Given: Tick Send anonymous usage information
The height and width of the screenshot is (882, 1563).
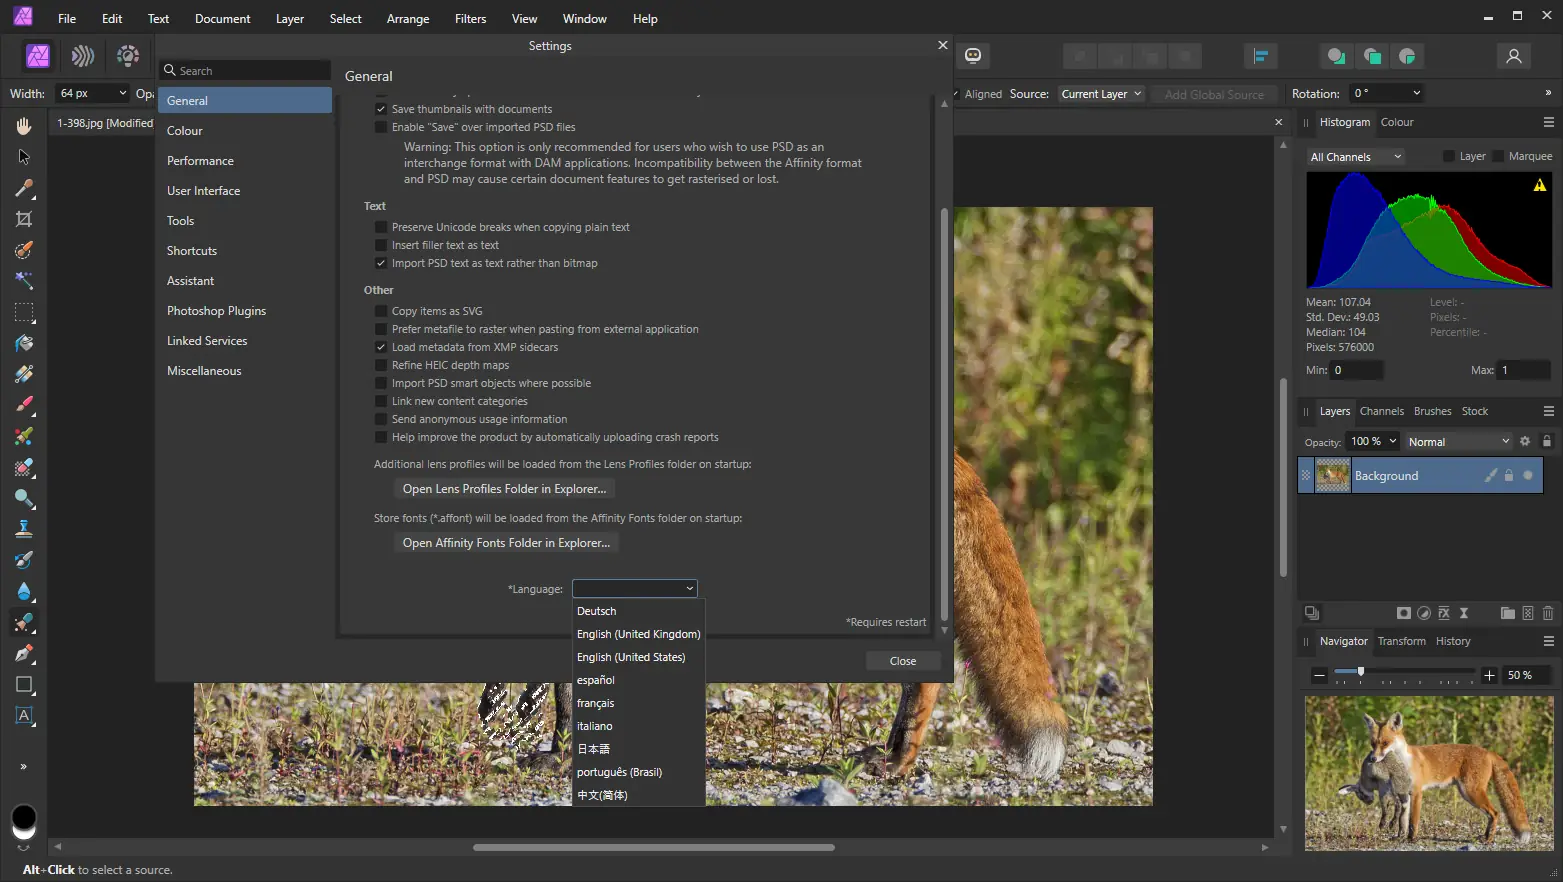Looking at the screenshot, I should [381, 419].
